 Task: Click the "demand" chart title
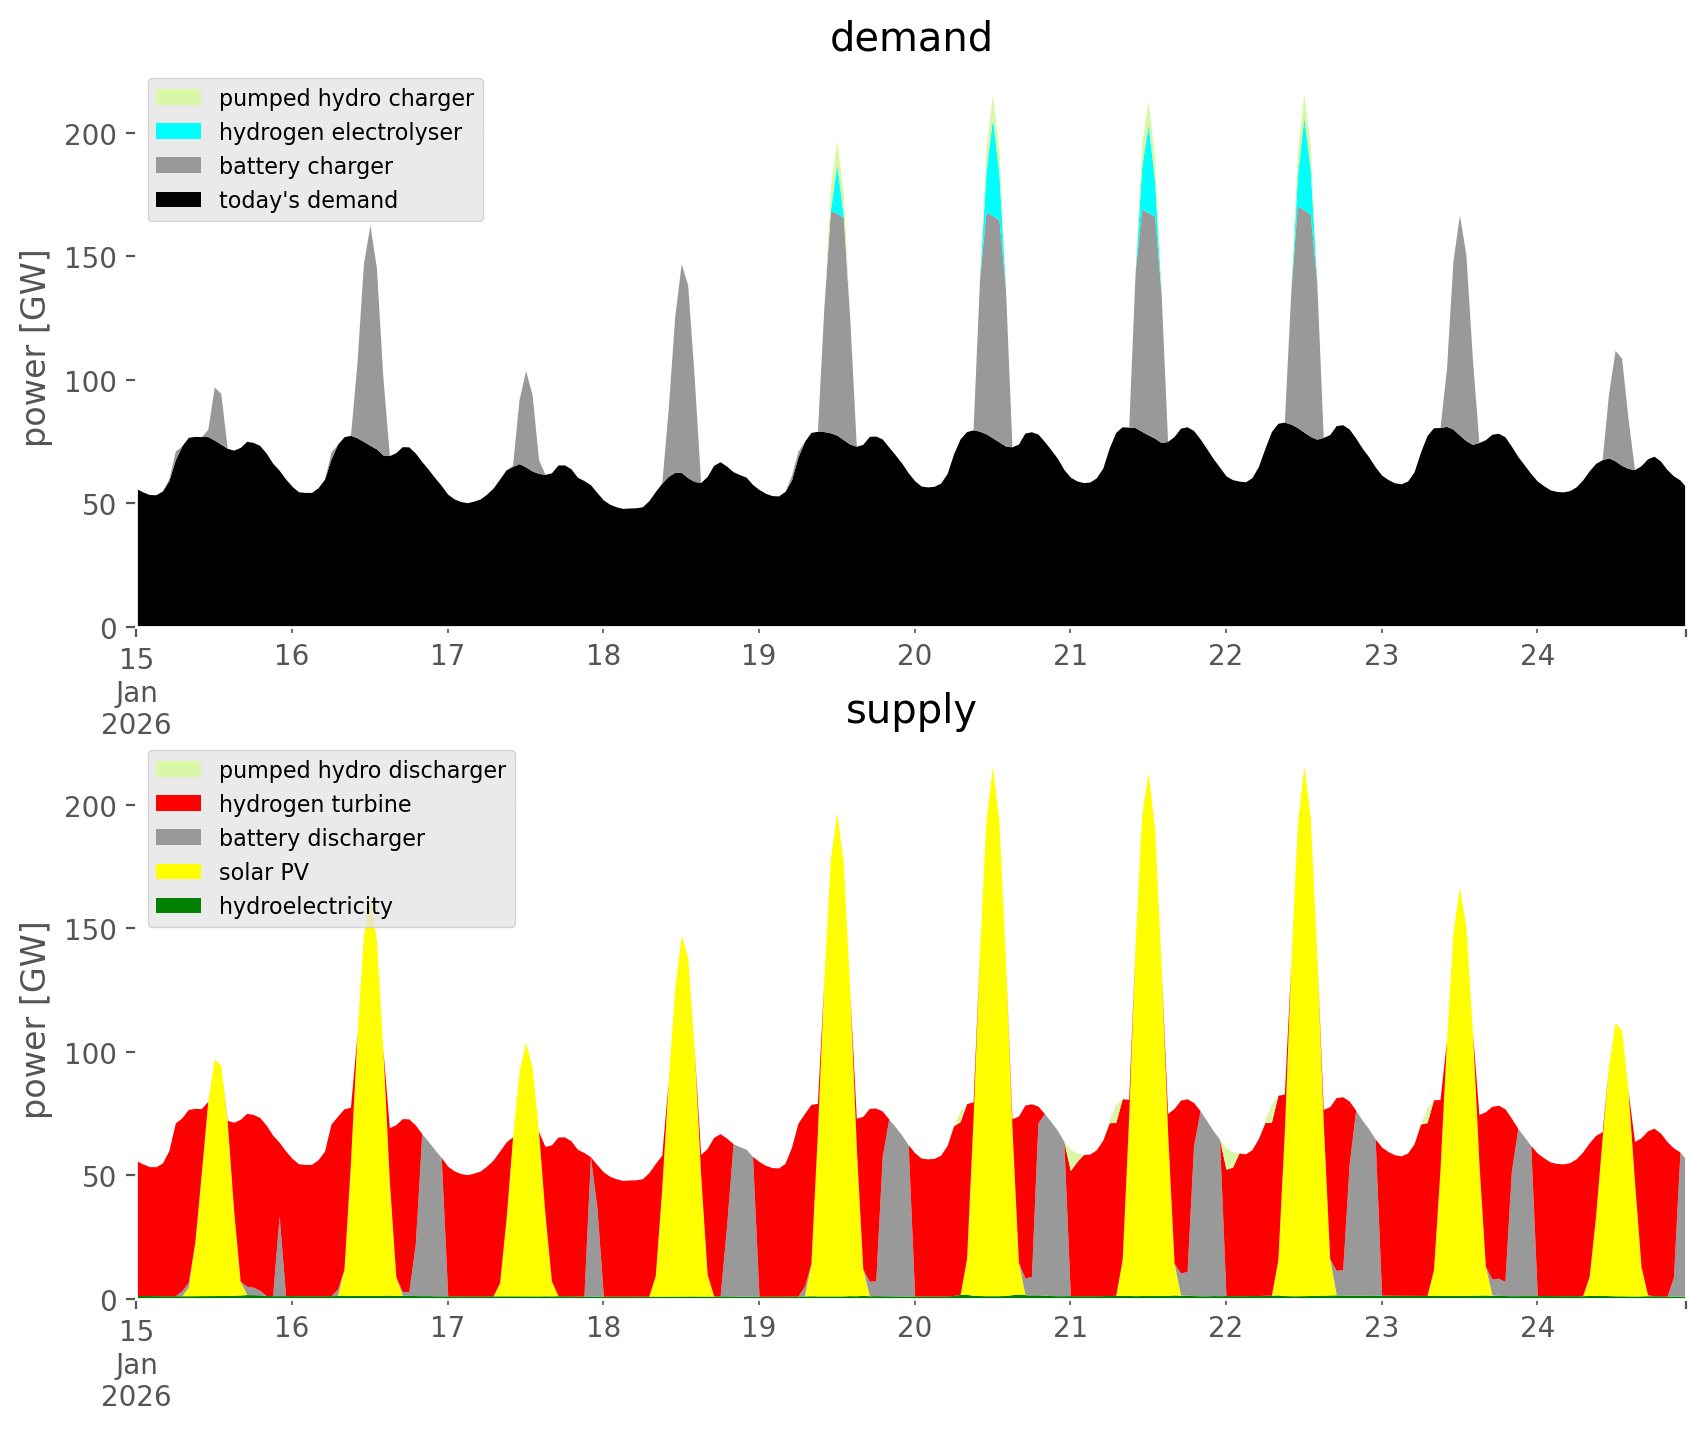point(910,38)
